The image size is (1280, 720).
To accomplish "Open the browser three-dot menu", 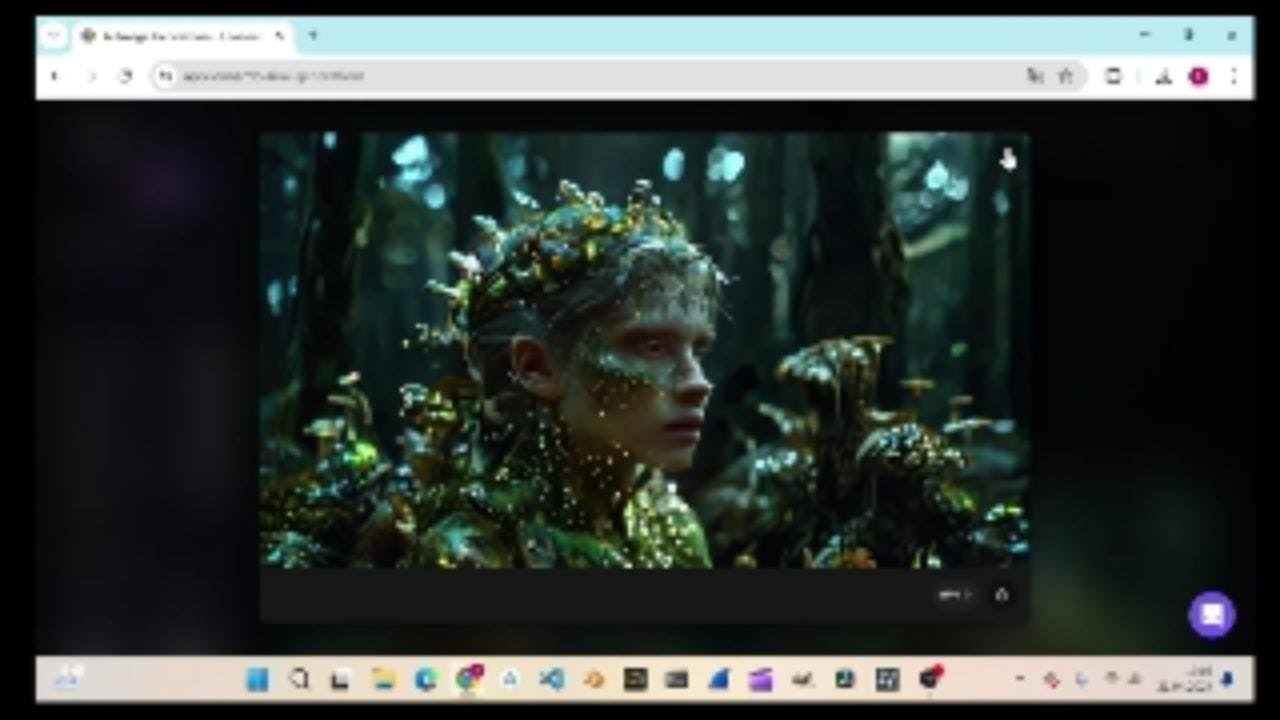I will pyautogui.click(x=1233, y=76).
